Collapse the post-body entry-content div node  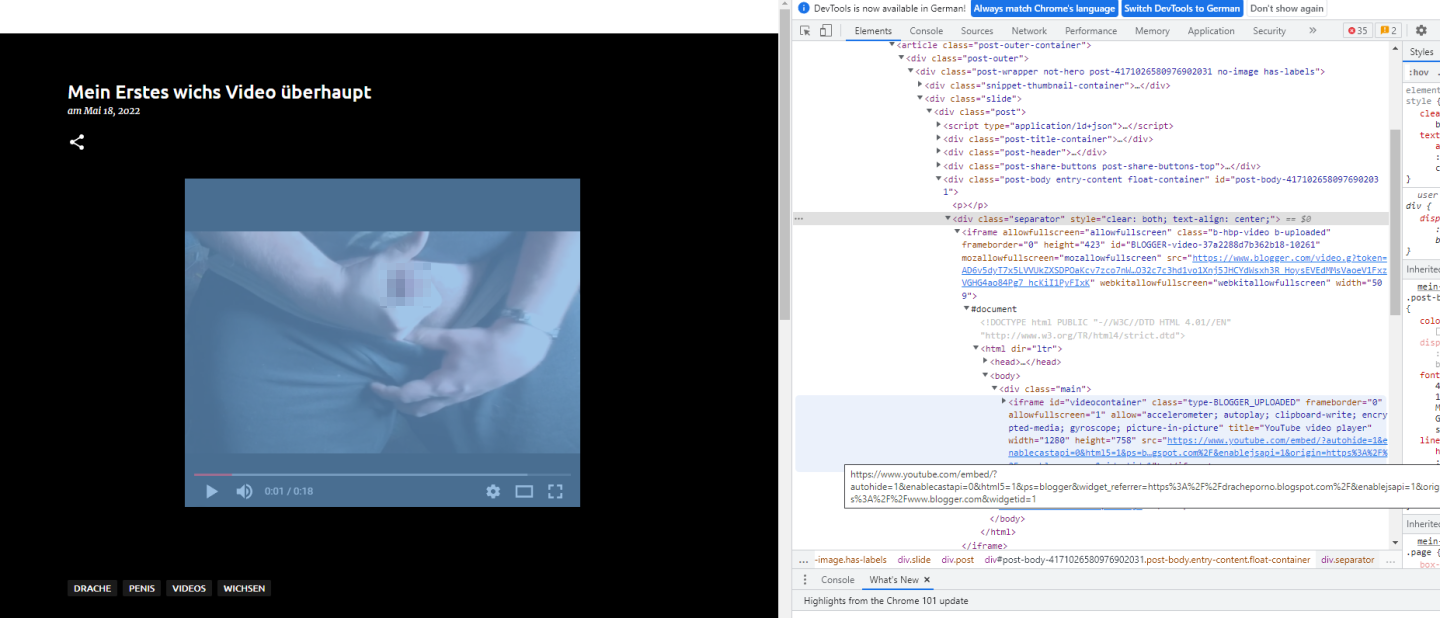[939, 179]
